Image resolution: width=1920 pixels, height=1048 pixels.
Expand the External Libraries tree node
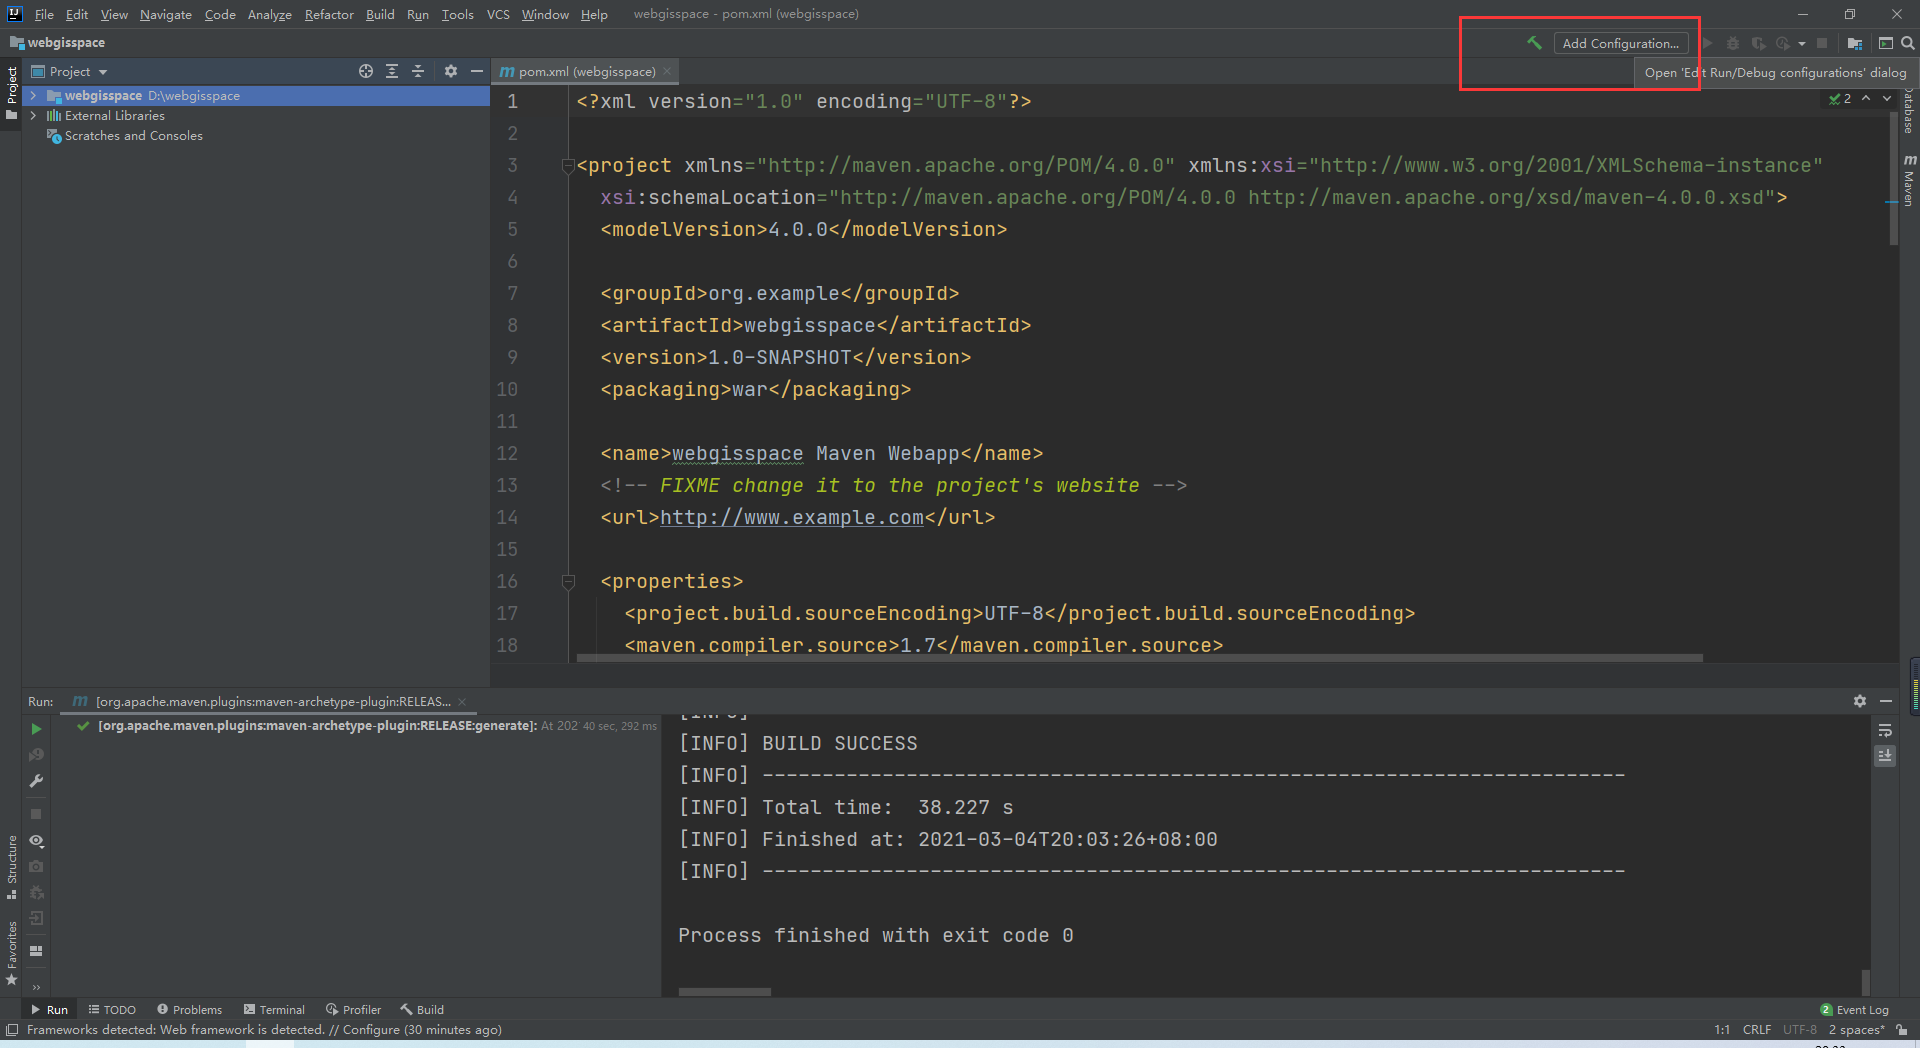click(x=34, y=115)
